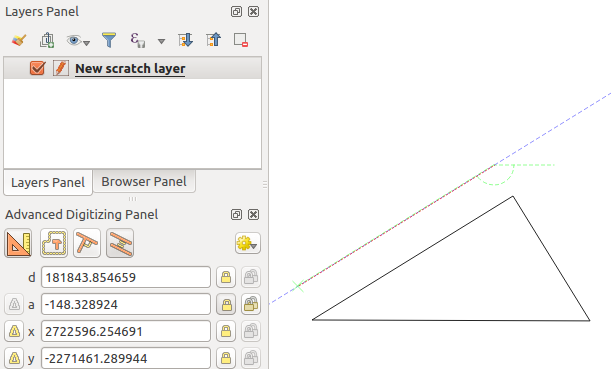This screenshot has width=611, height=369.
Task: Toggle perpendicular constraint icon
Action: click(87, 244)
